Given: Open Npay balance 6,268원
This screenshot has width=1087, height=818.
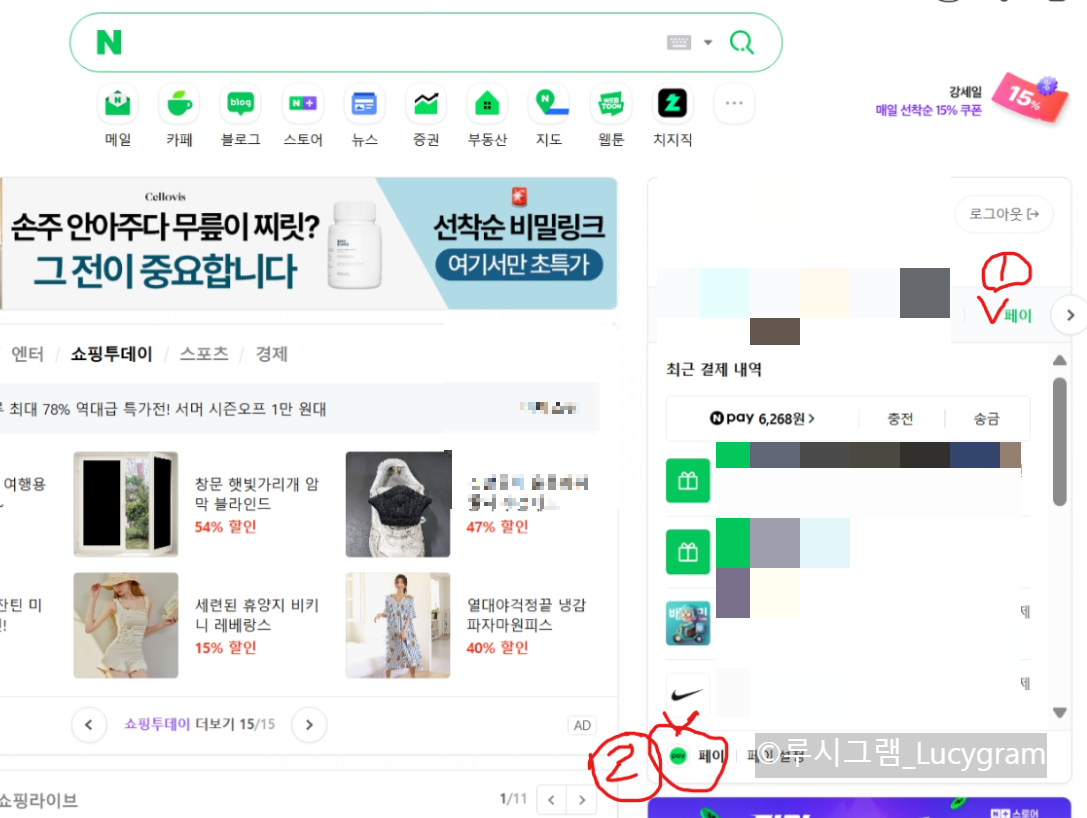Looking at the screenshot, I should click(762, 418).
